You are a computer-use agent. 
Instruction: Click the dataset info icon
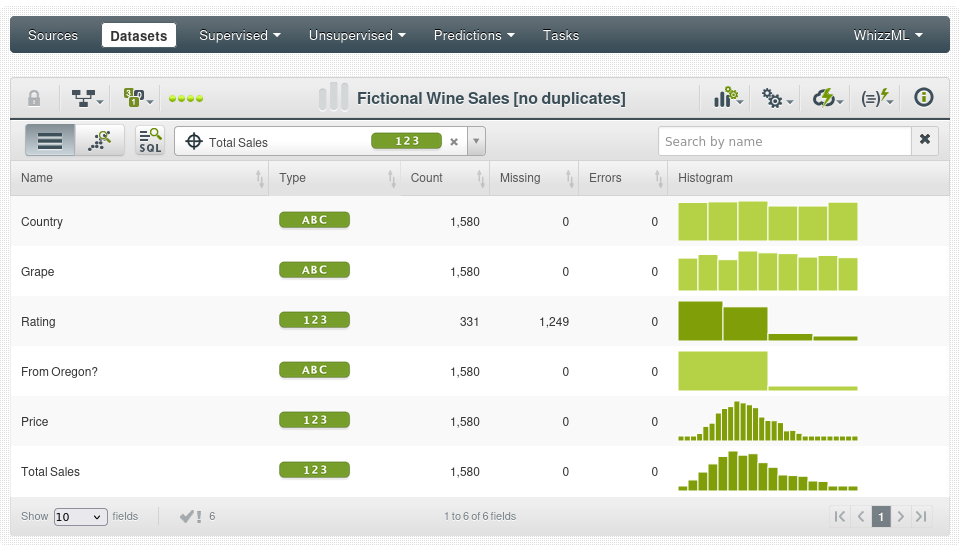pyautogui.click(x=924, y=98)
